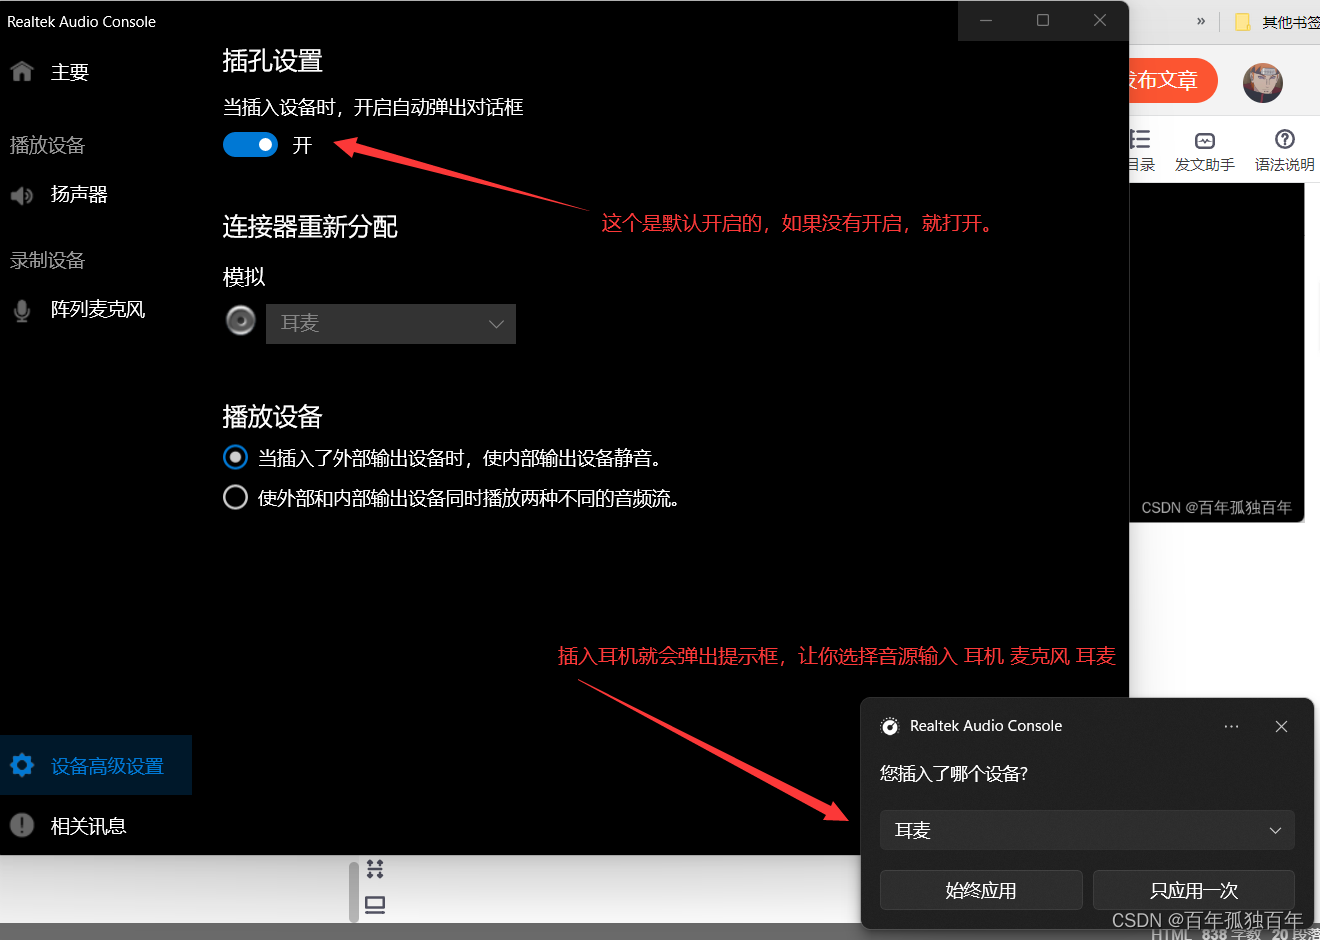Click the home icon beside 主要
This screenshot has height=940, width=1320.
pyautogui.click(x=22, y=71)
